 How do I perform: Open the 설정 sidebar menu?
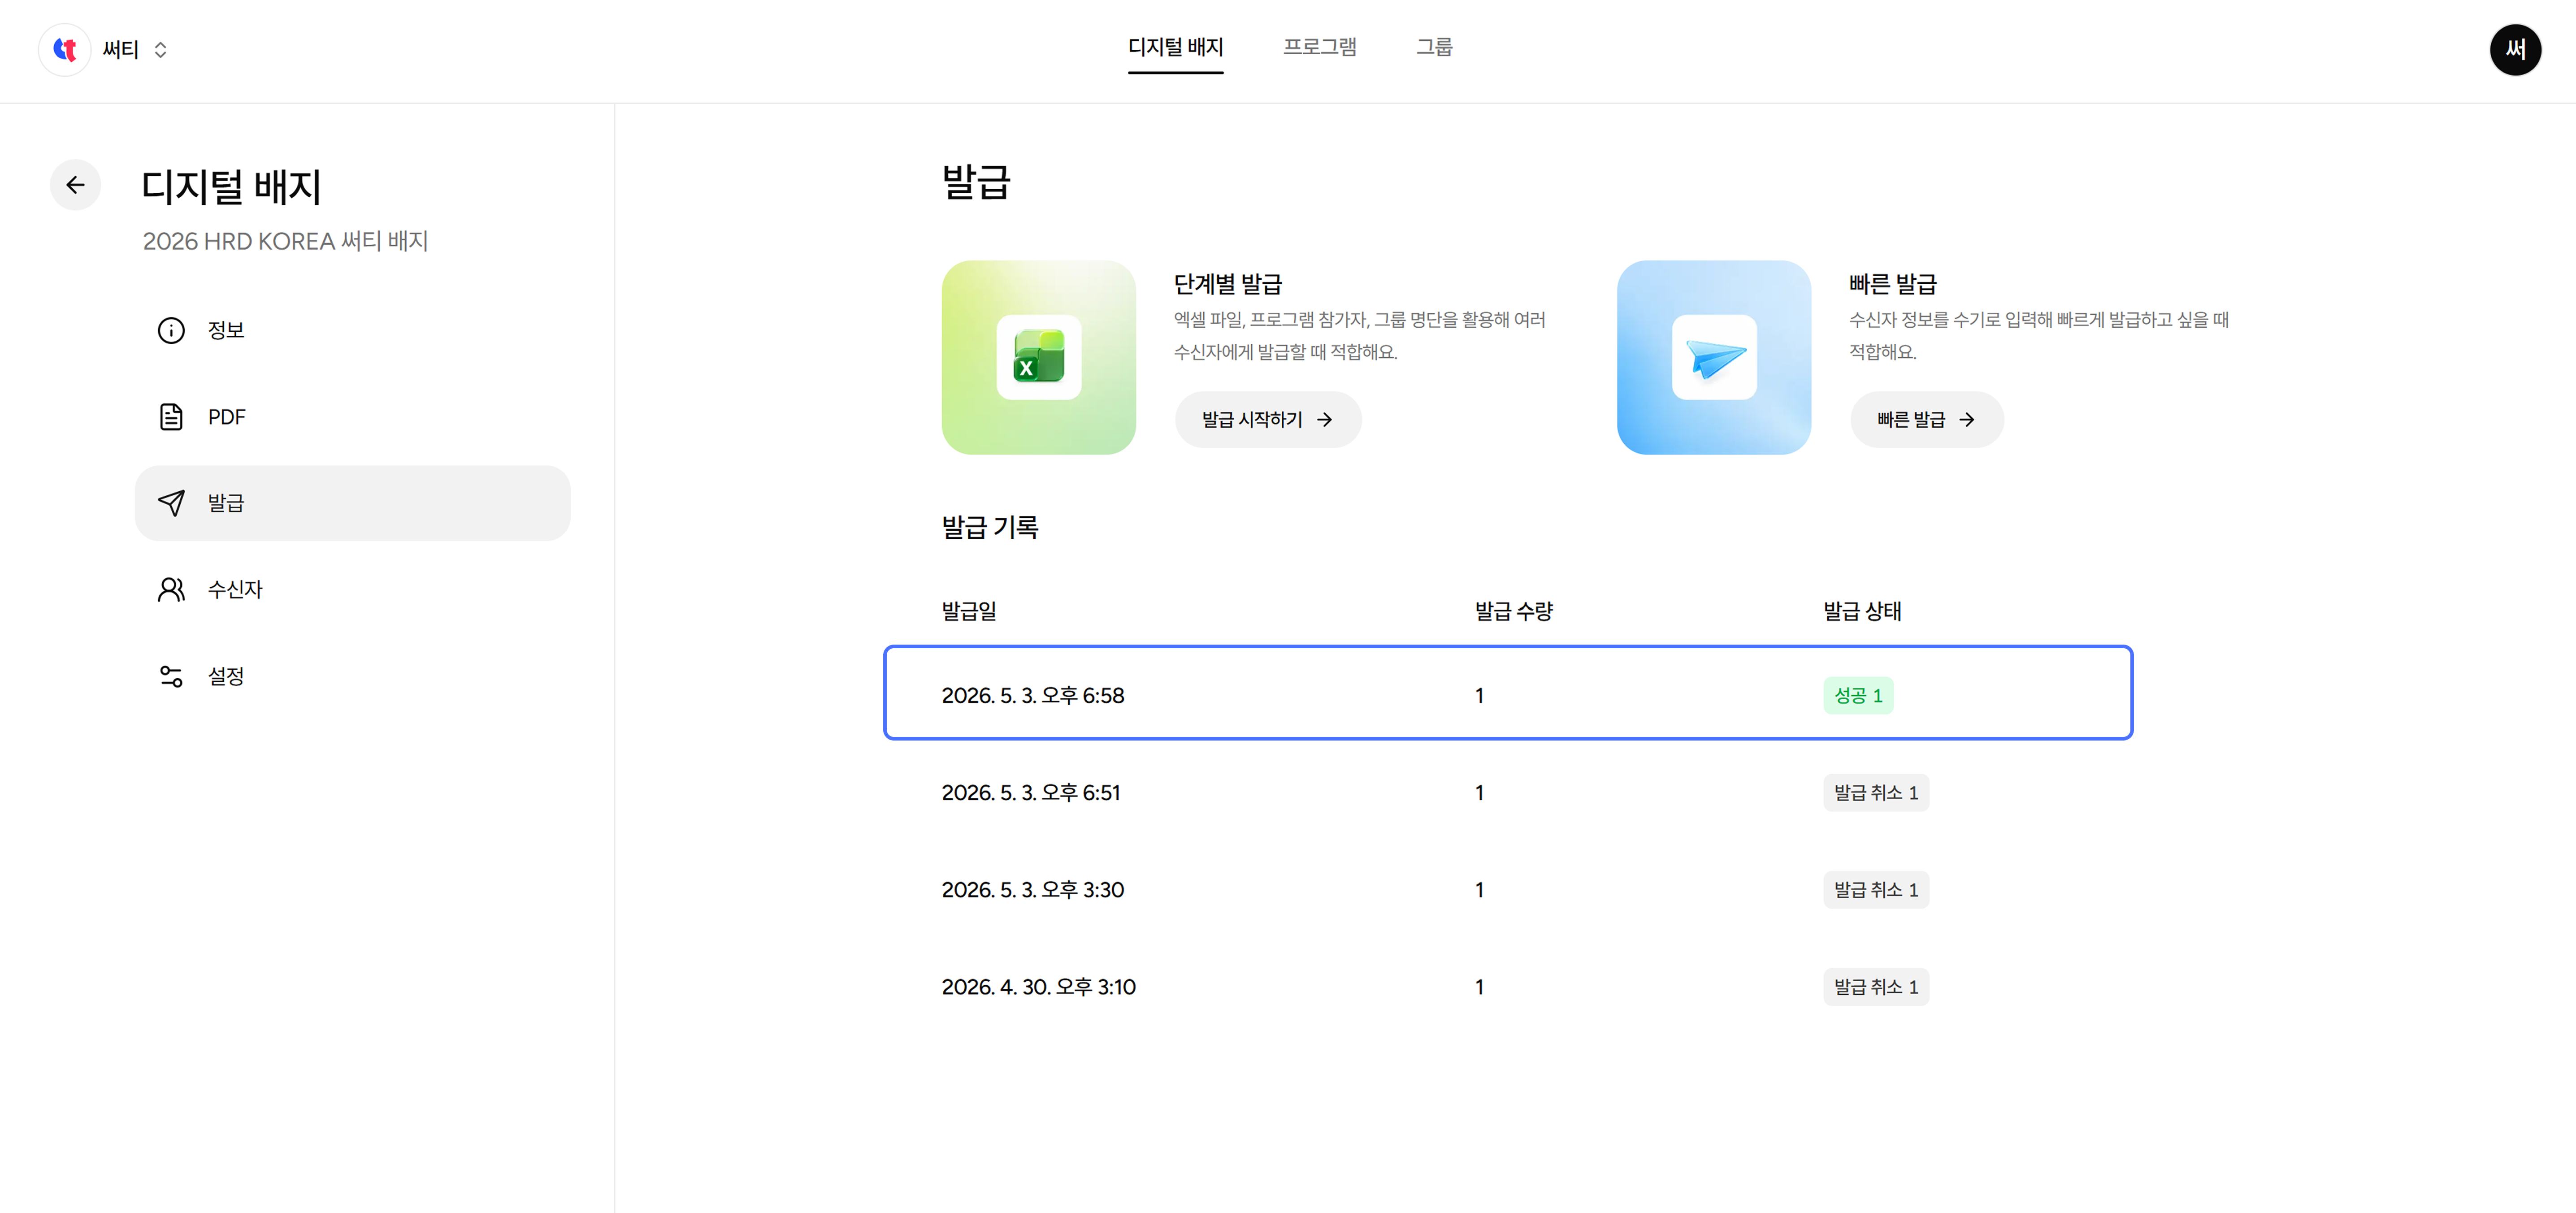(352, 677)
